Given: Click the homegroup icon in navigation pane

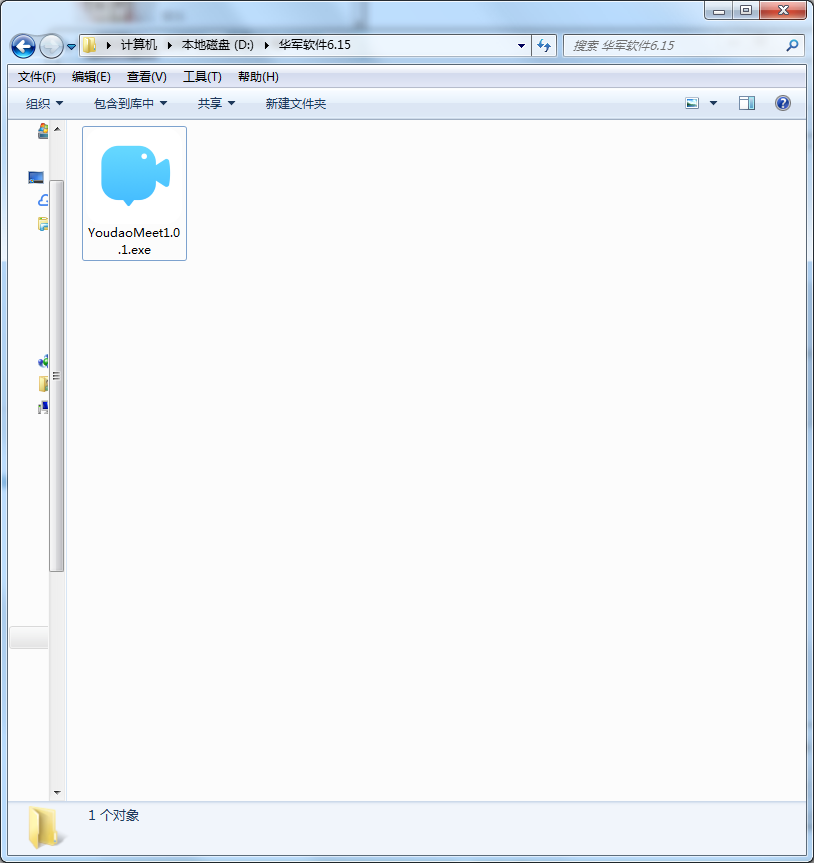Looking at the screenshot, I should pos(43,361).
